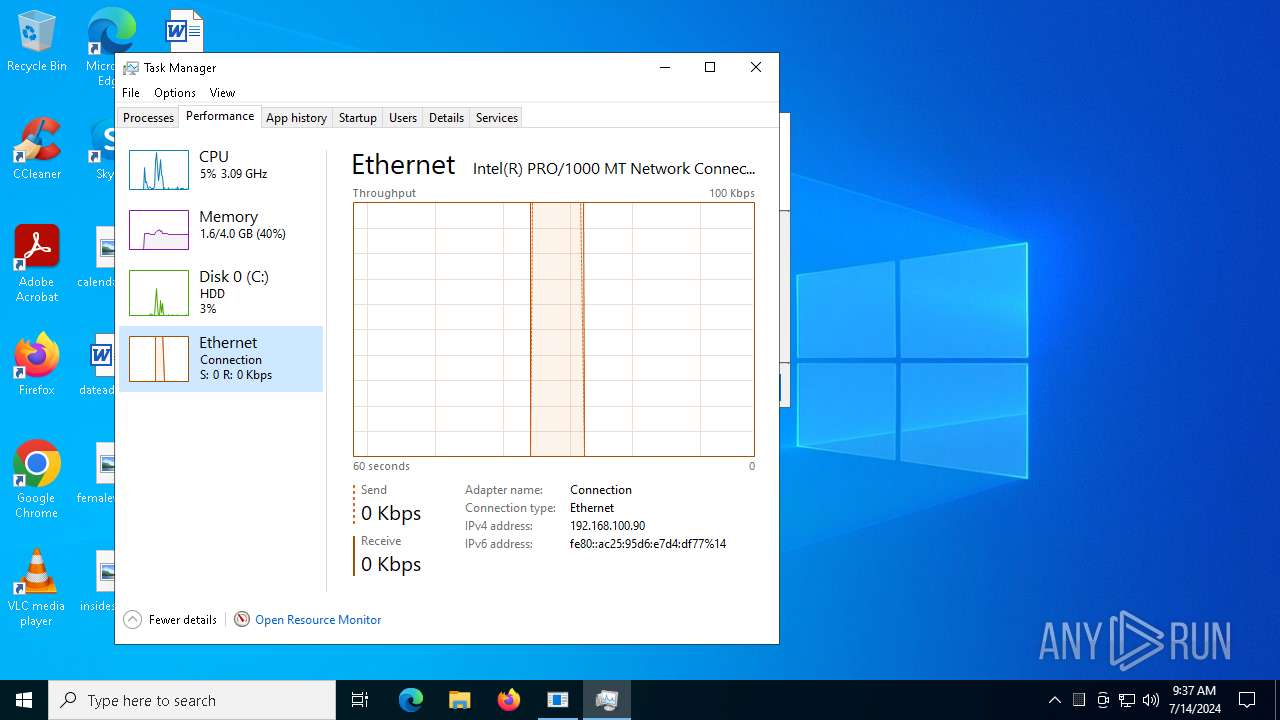Open the Disk 0 (C:) performance view
The height and width of the screenshot is (720, 1280).
[x=221, y=292]
